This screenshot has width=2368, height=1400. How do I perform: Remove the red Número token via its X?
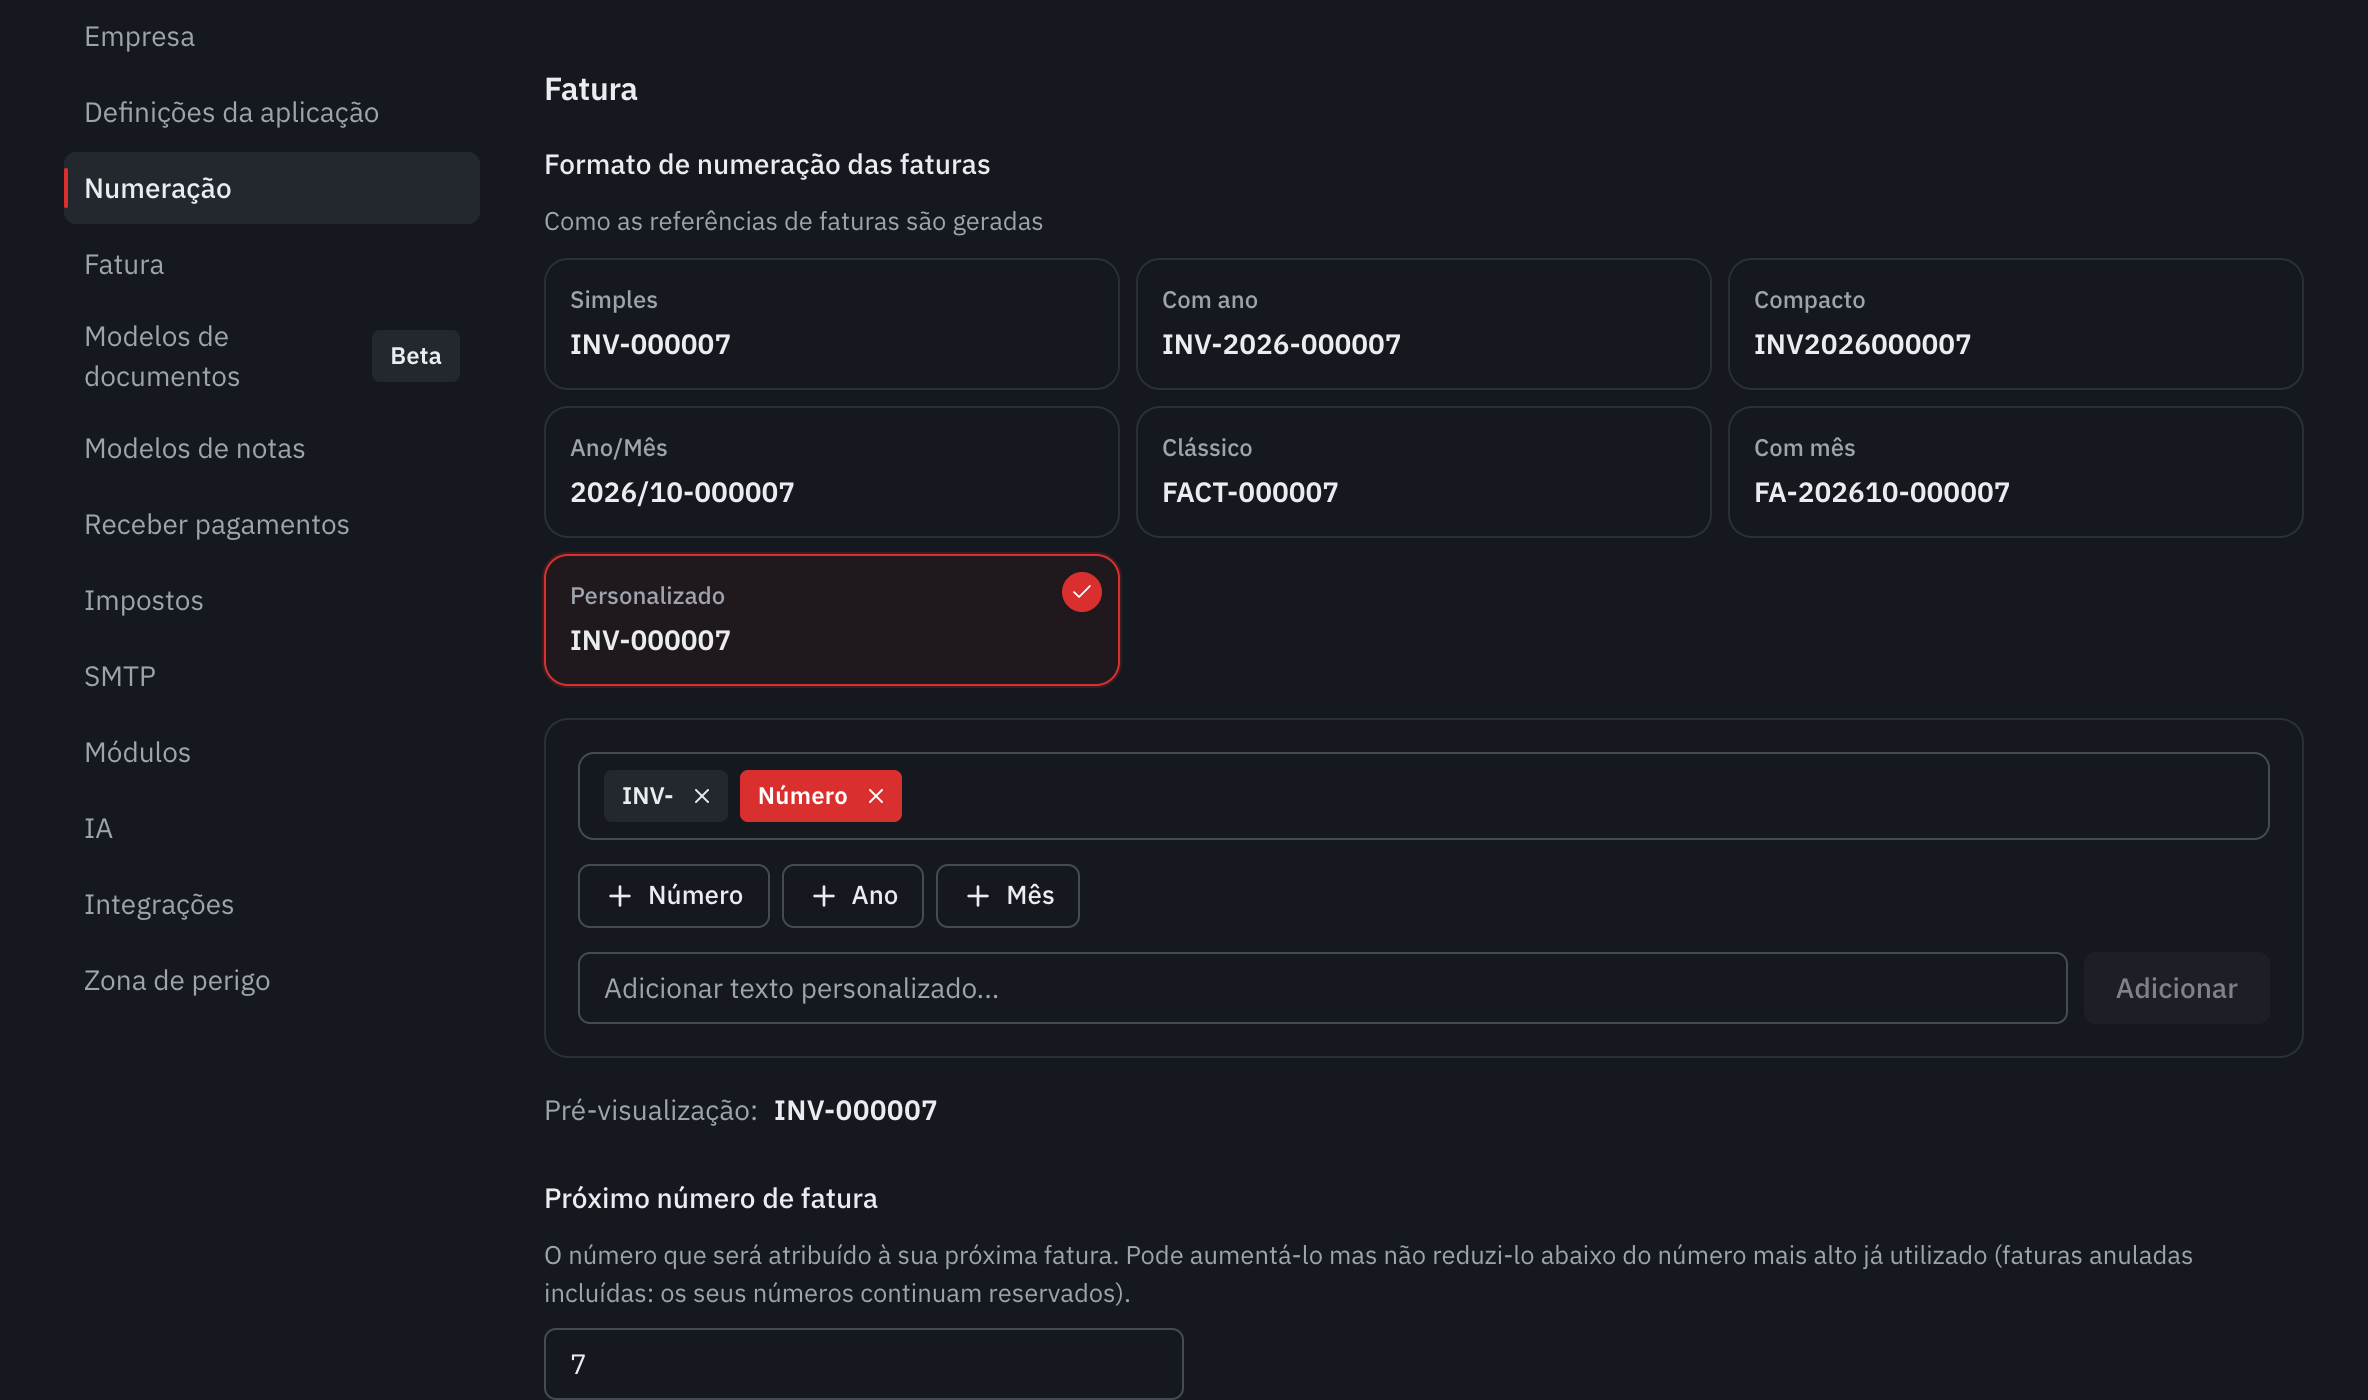click(x=876, y=796)
